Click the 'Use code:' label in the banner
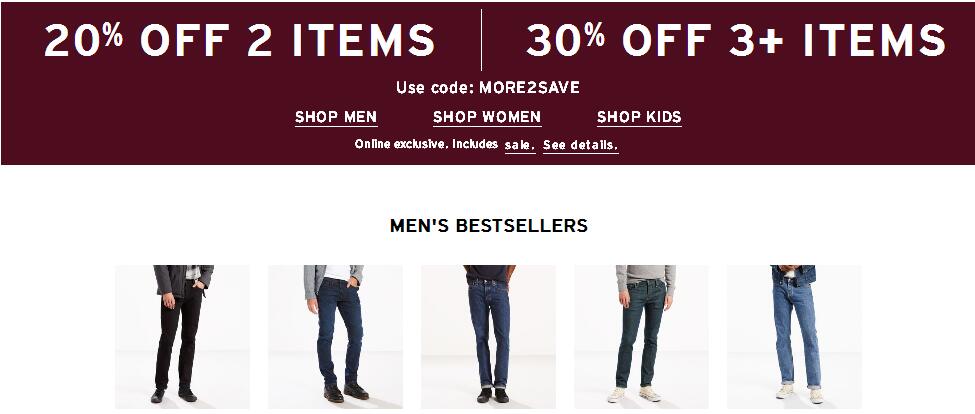This screenshot has width=975, height=414. 435,88
